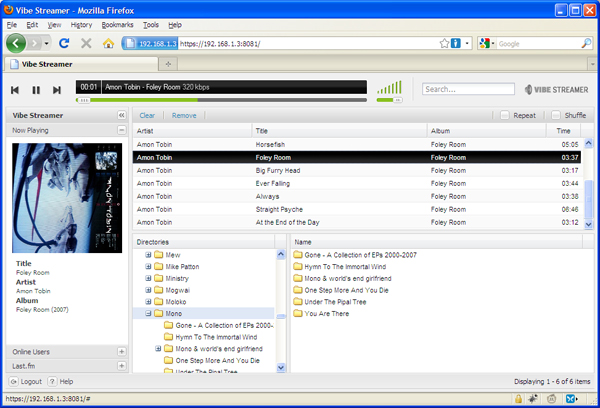600x408 pixels.
Task: Select the Always track
Action: click(x=357, y=196)
